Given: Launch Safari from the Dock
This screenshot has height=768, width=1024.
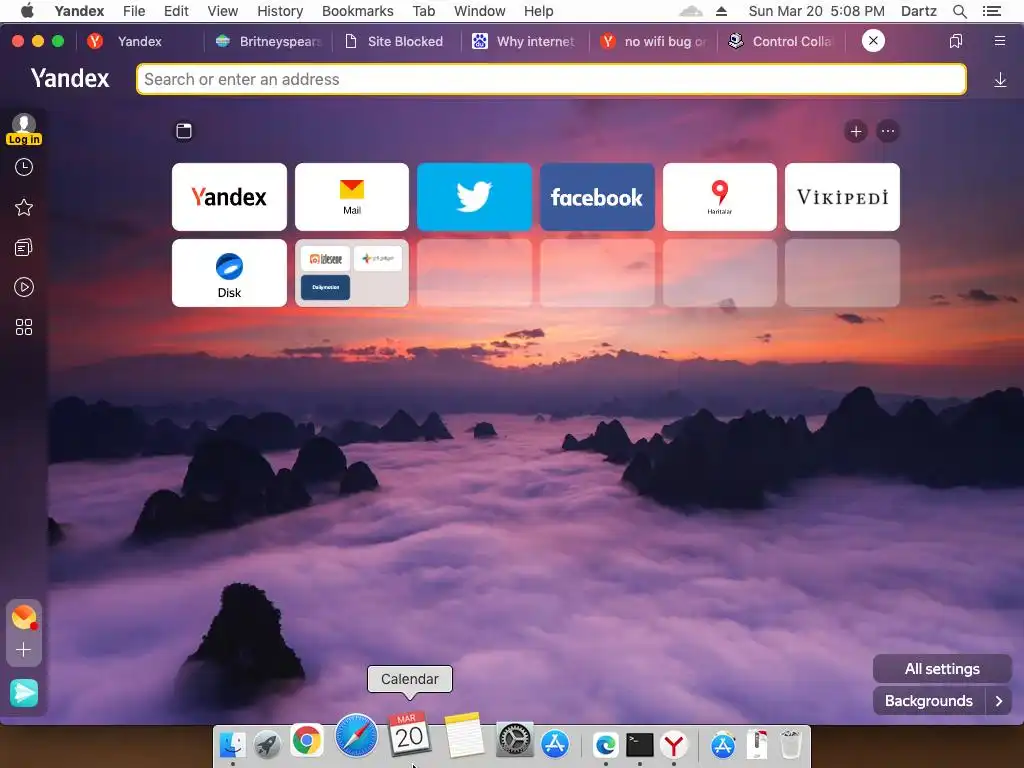Looking at the screenshot, I should pyautogui.click(x=356, y=735).
